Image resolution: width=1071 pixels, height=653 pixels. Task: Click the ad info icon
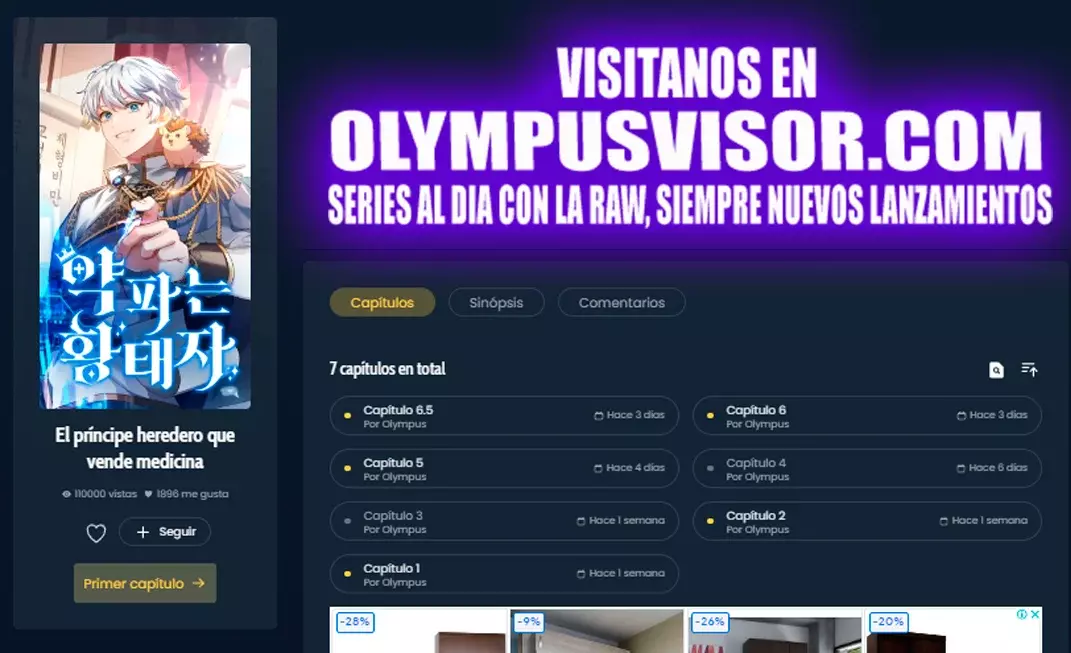1022,615
